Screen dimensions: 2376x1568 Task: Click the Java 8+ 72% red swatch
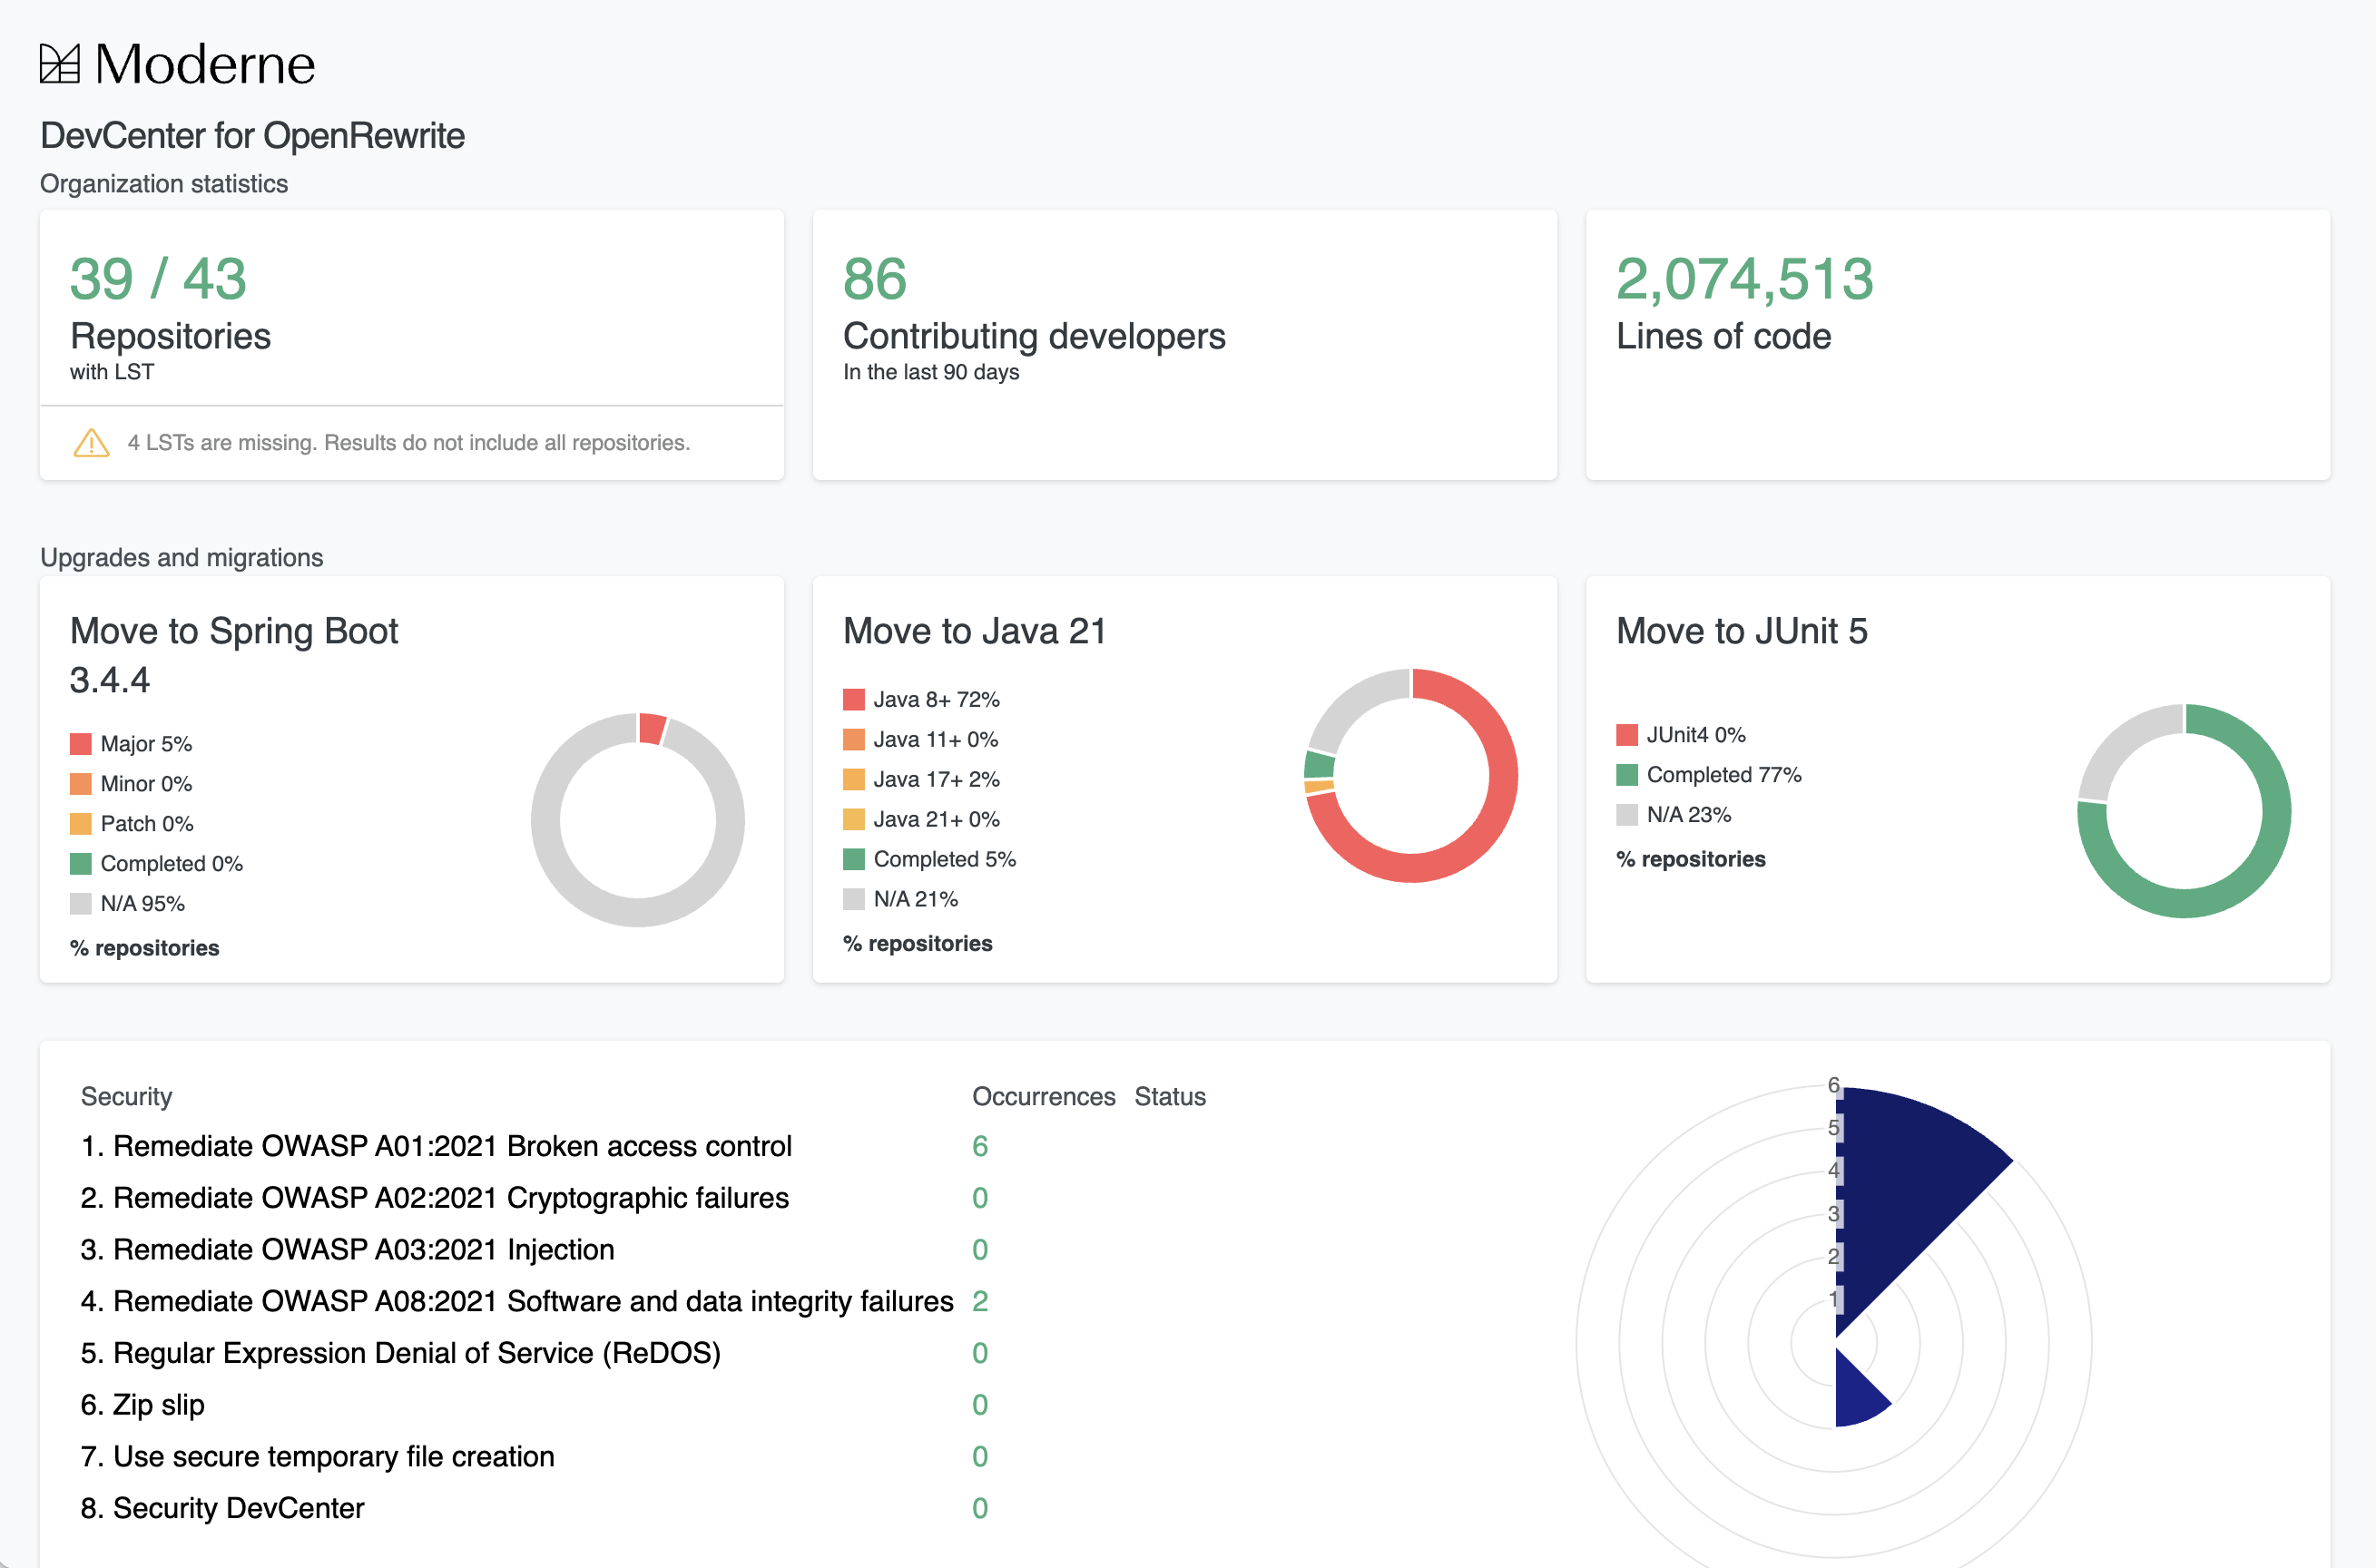pyautogui.click(x=854, y=699)
